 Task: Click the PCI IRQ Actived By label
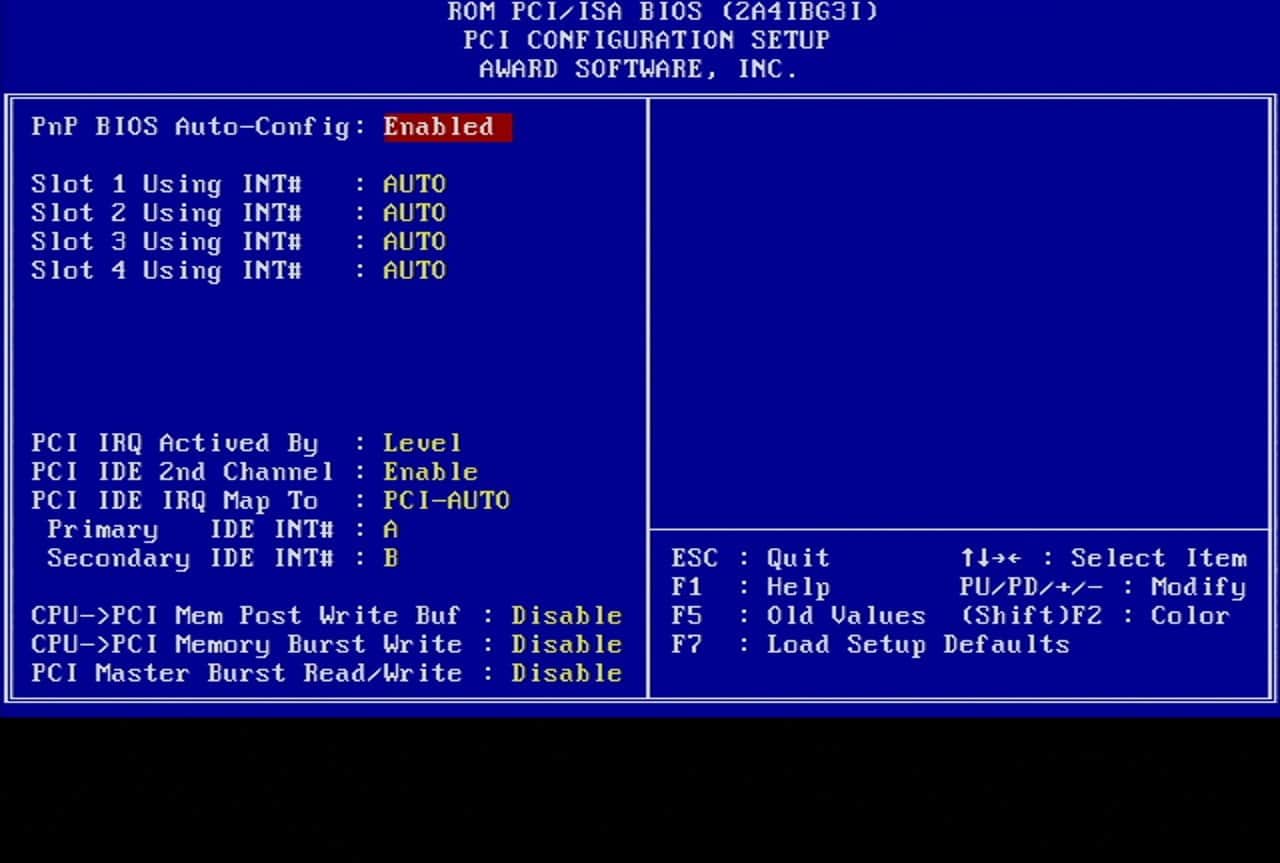175,444
